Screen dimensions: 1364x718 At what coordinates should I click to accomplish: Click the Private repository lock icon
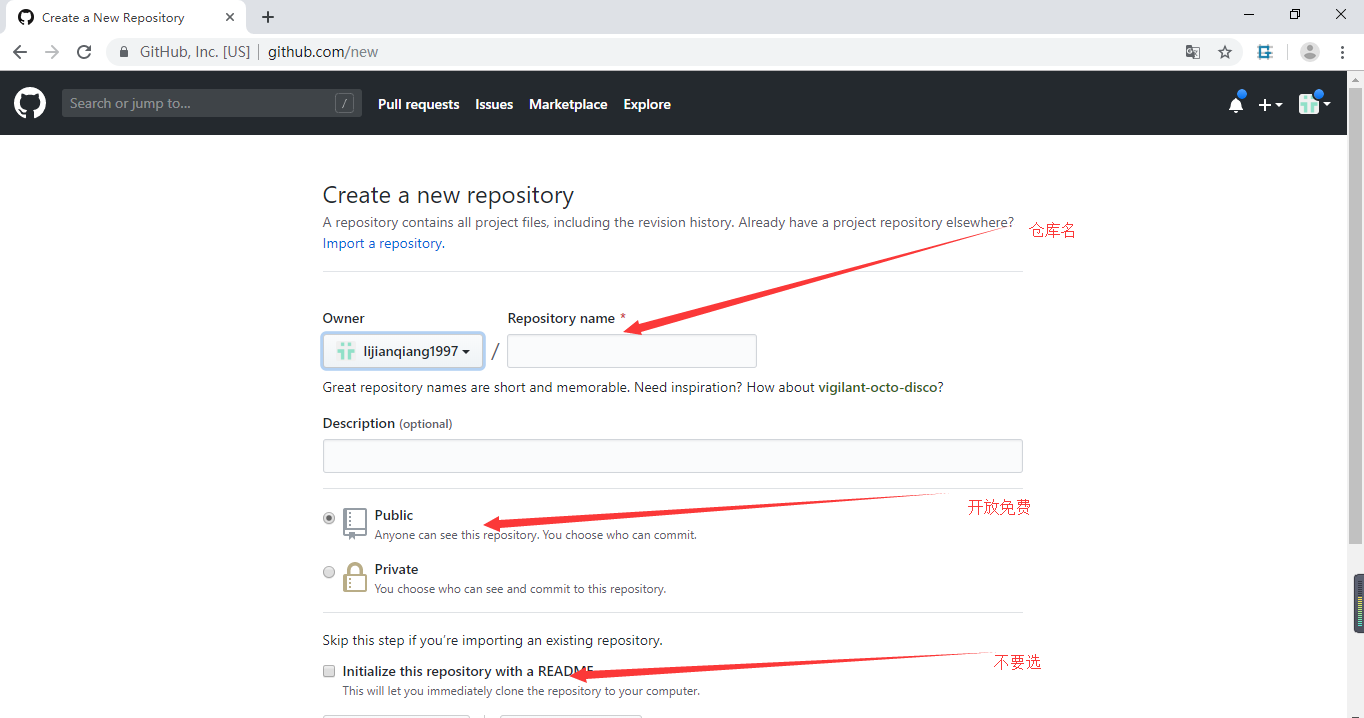coord(355,577)
